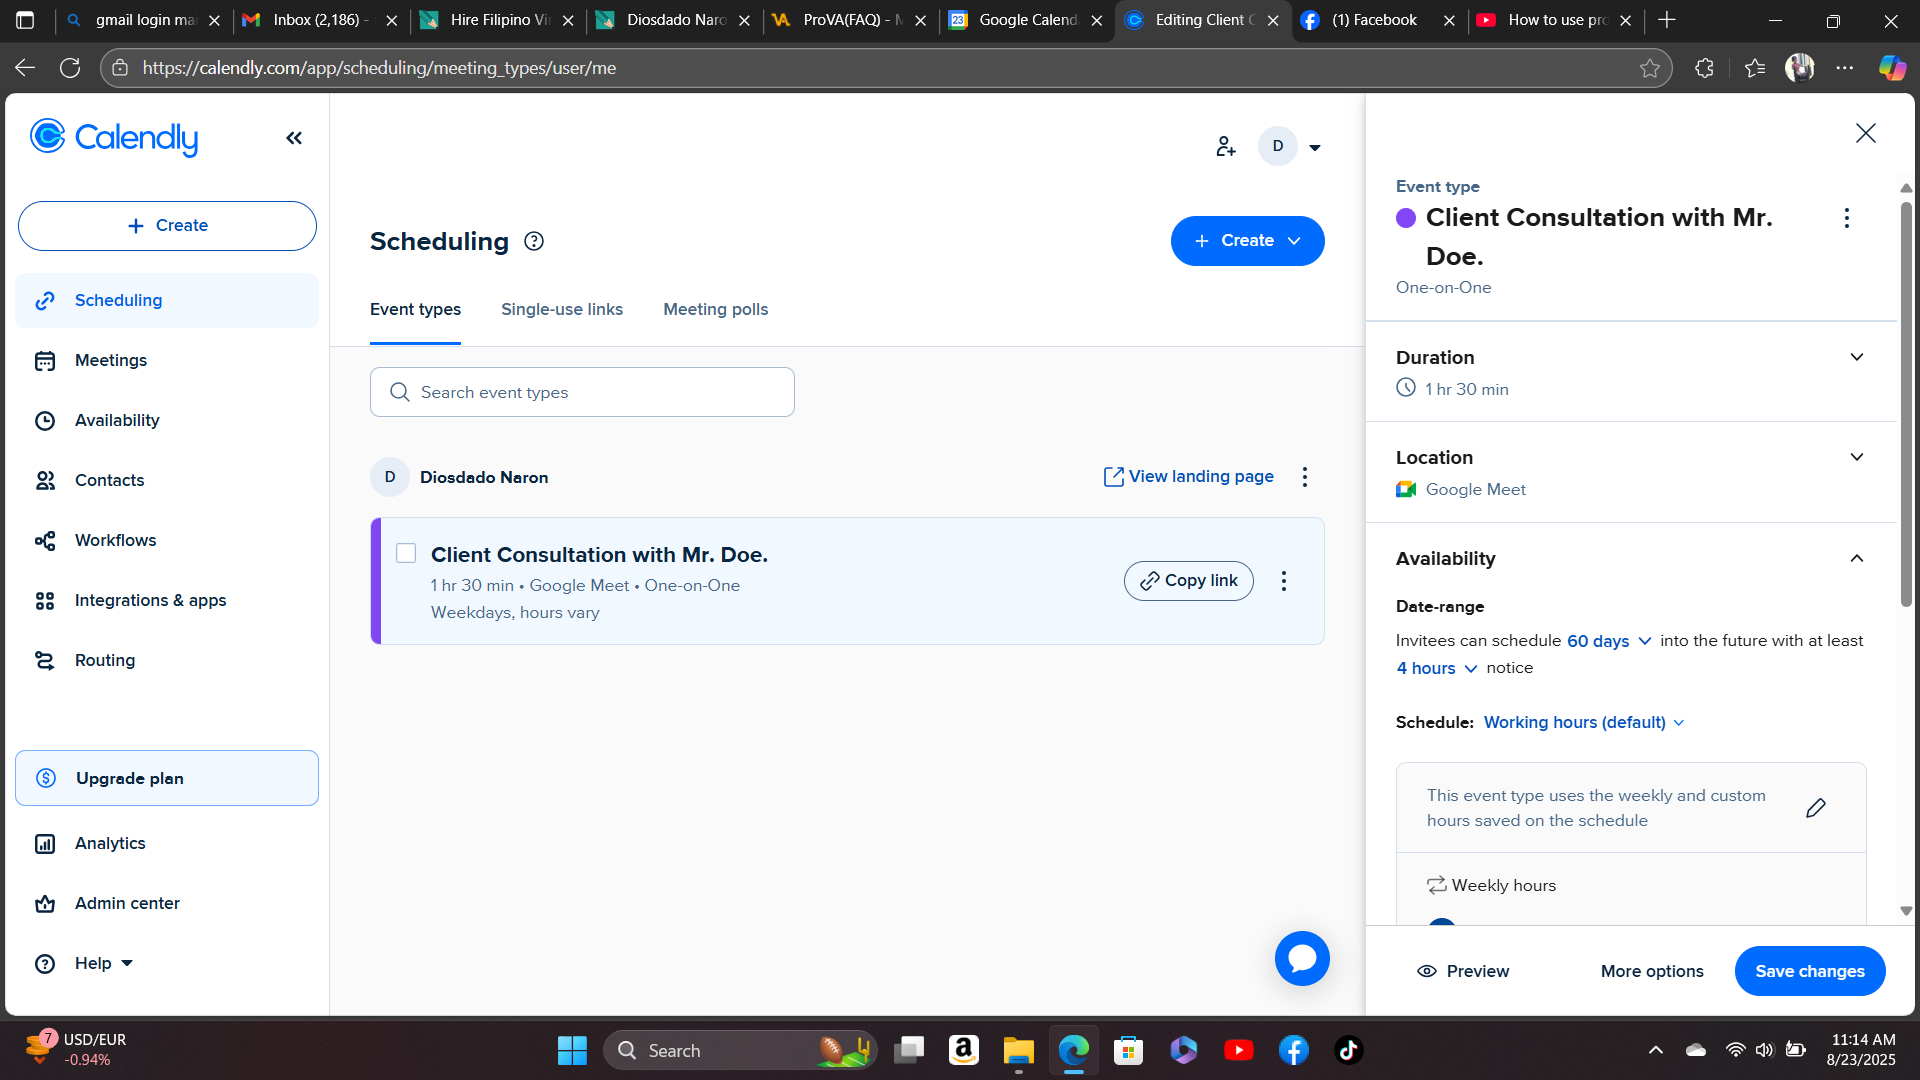The width and height of the screenshot is (1920, 1080).
Task: Open the Analytics sidebar item
Action: click(x=110, y=843)
